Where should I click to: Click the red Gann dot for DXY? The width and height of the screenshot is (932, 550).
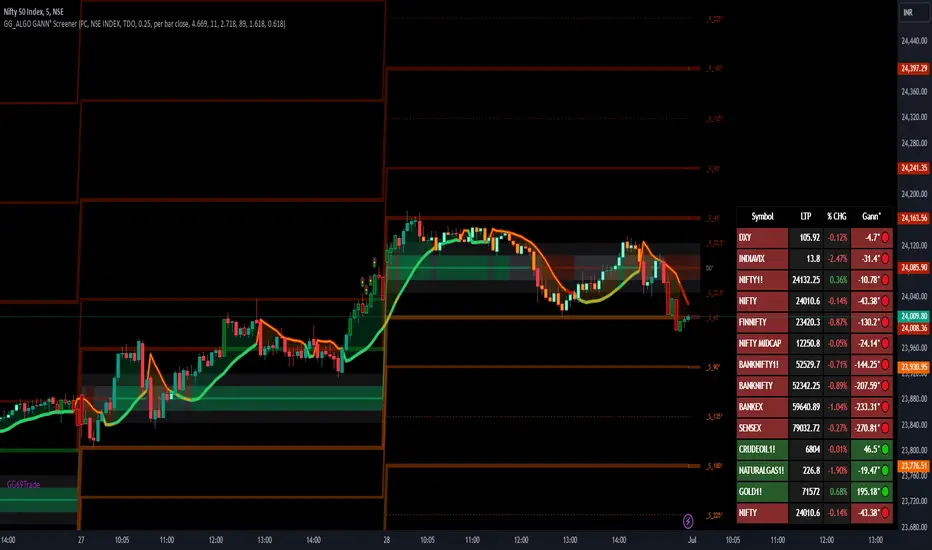885,237
